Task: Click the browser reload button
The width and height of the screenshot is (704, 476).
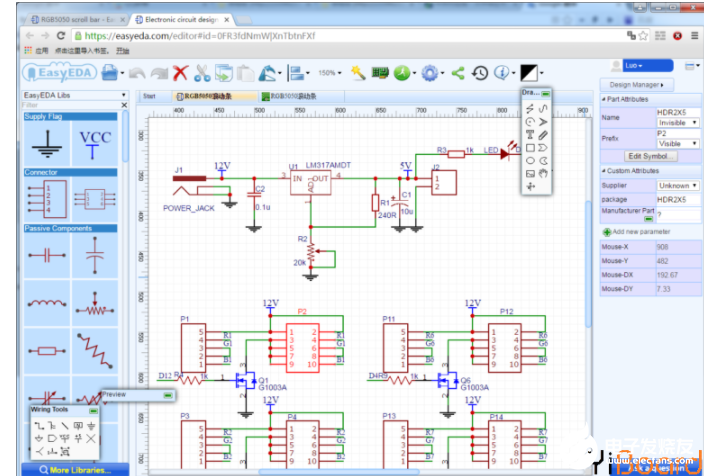Action: click(x=61, y=35)
